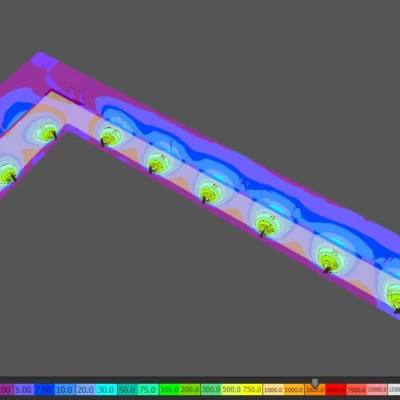
Task: Pick the 7500.0 legend swatch
Action: pyautogui.click(x=356, y=389)
